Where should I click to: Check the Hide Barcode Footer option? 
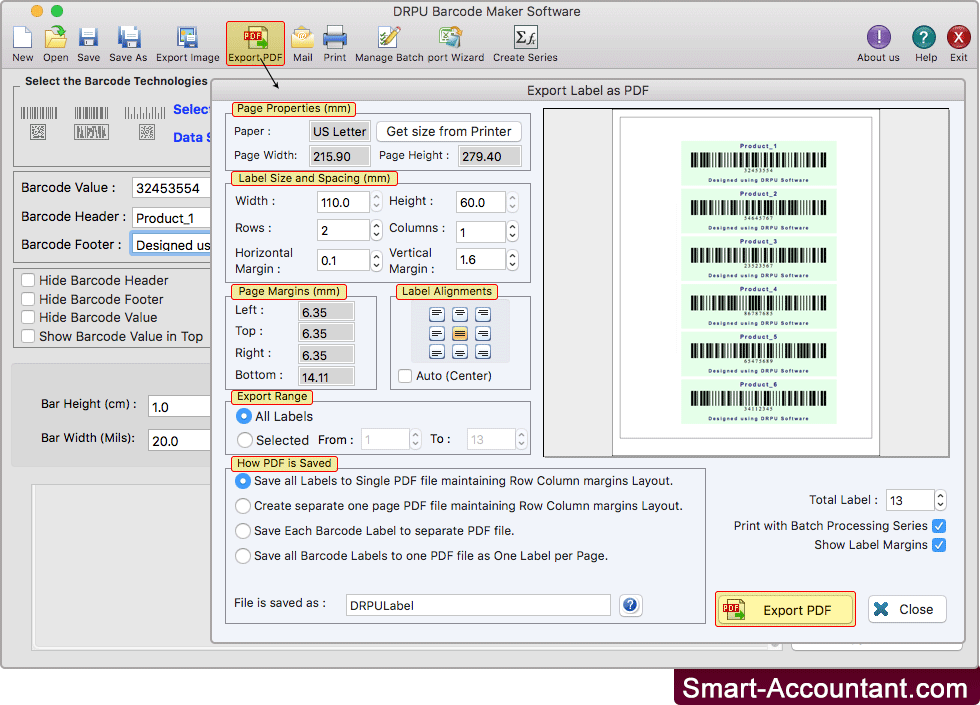(29, 299)
